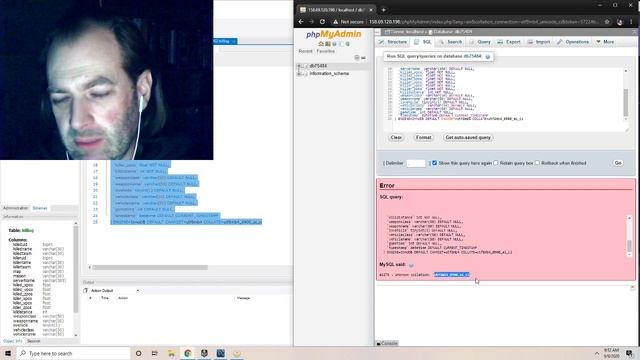Image resolution: width=640 pixels, height=360 pixels.
Task: Click the Clear button
Action: [x=396, y=138]
